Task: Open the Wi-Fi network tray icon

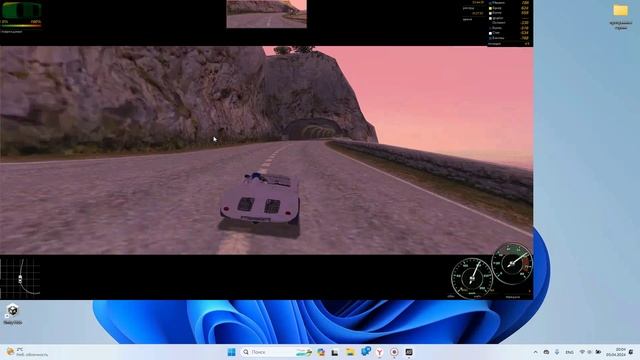Action: (582, 352)
